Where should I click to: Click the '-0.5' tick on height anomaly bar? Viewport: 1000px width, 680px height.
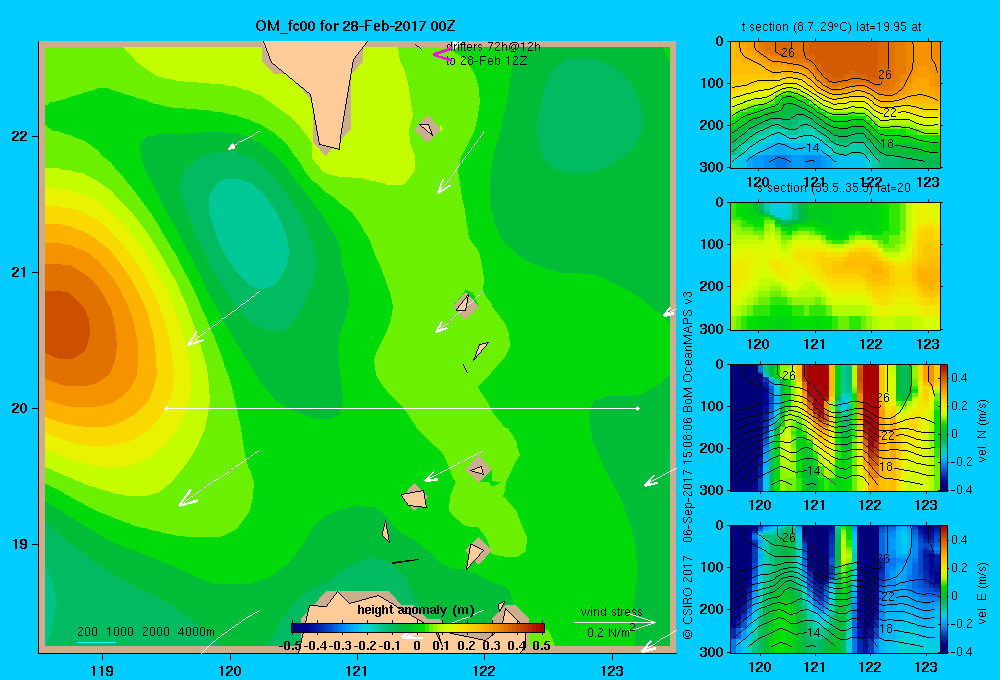(290, 646)
